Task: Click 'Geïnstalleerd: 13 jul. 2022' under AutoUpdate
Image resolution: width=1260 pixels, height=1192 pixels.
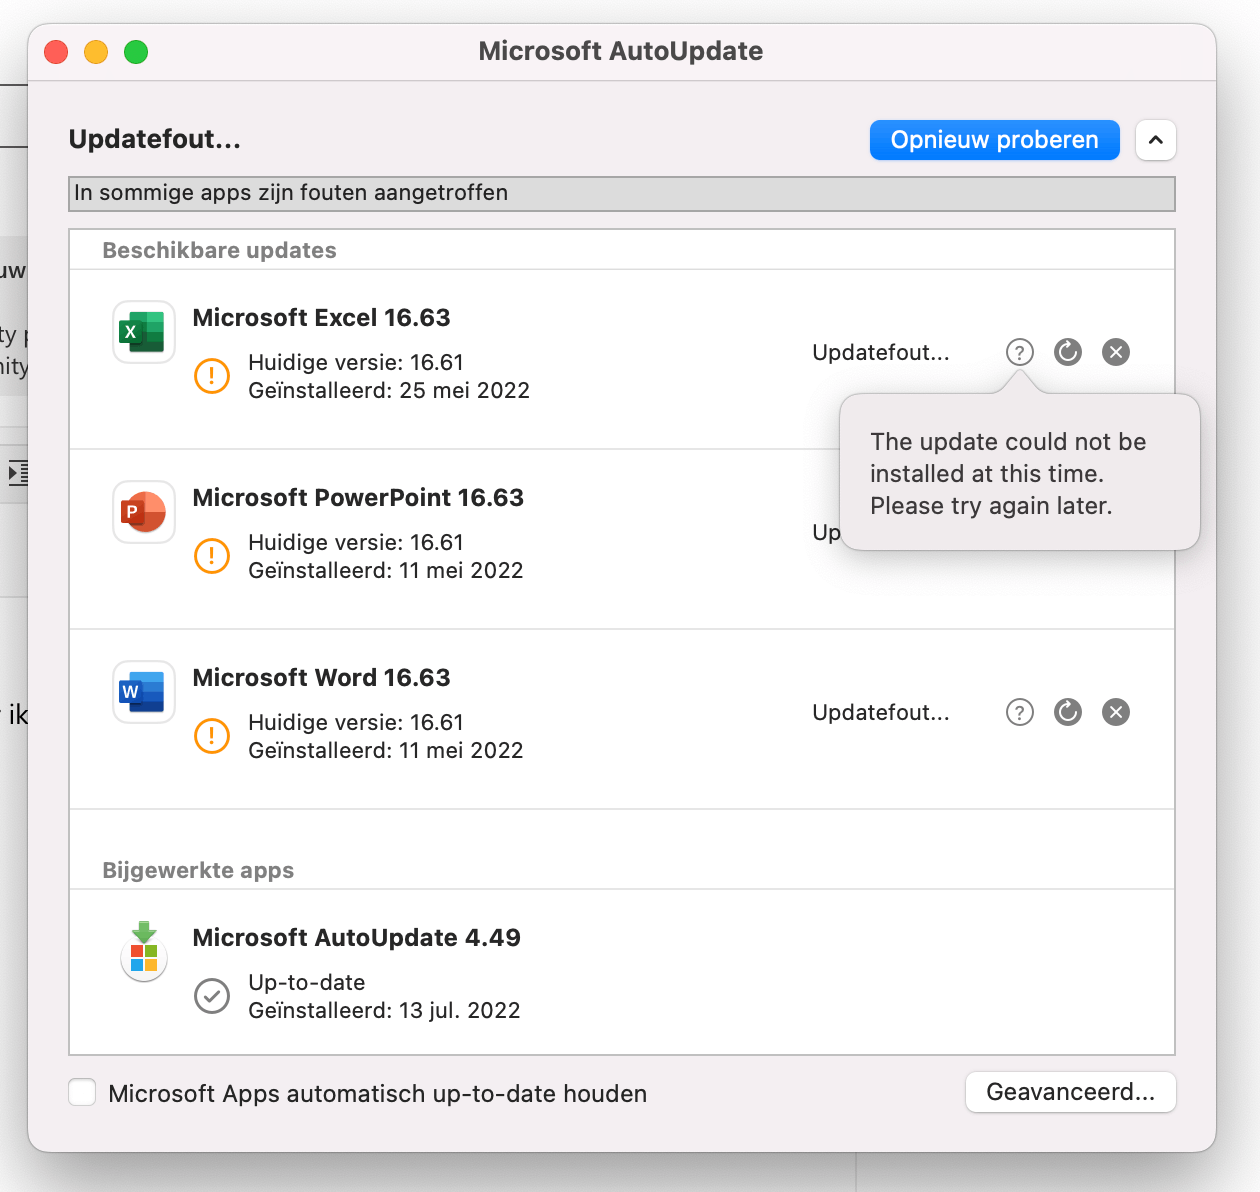Action: point(384,1010)
